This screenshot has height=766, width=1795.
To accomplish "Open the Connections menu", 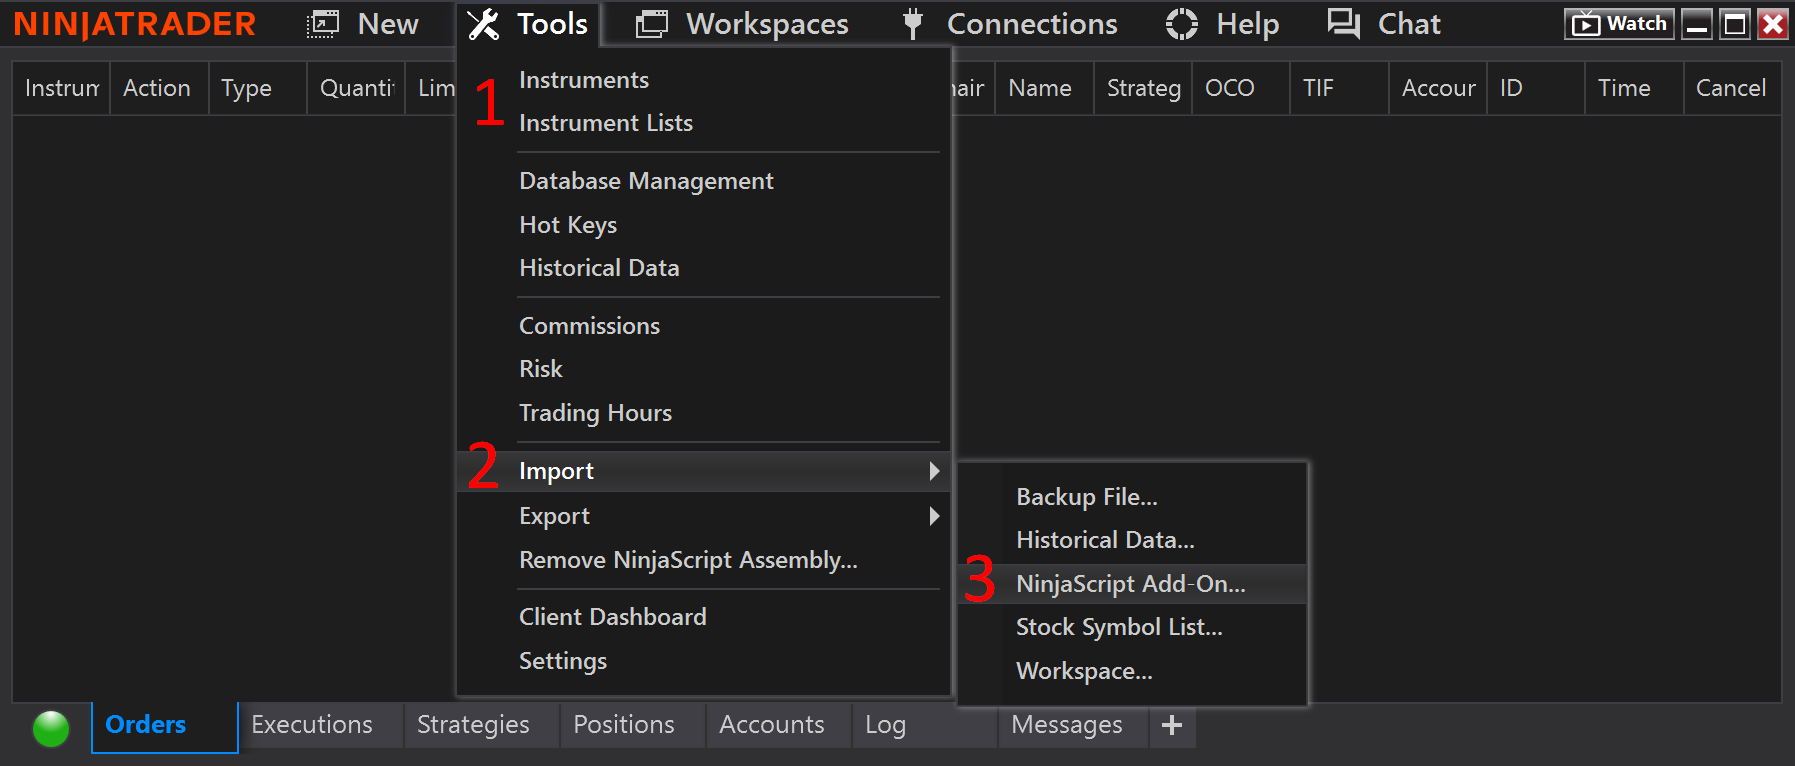I will point(1032,24).
